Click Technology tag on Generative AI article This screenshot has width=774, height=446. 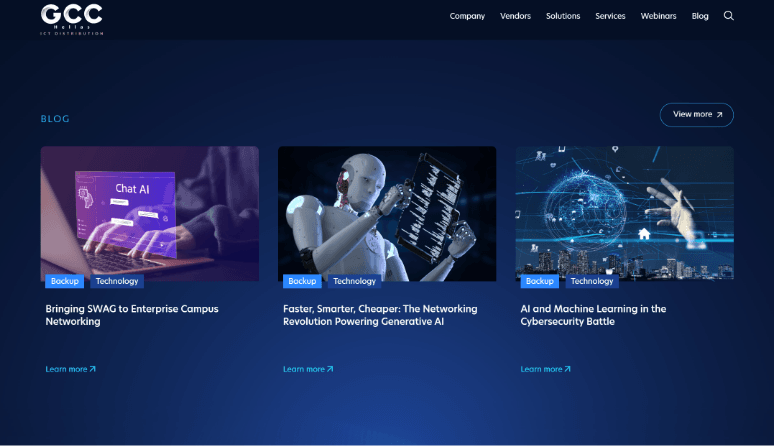(x=354, y=281)
